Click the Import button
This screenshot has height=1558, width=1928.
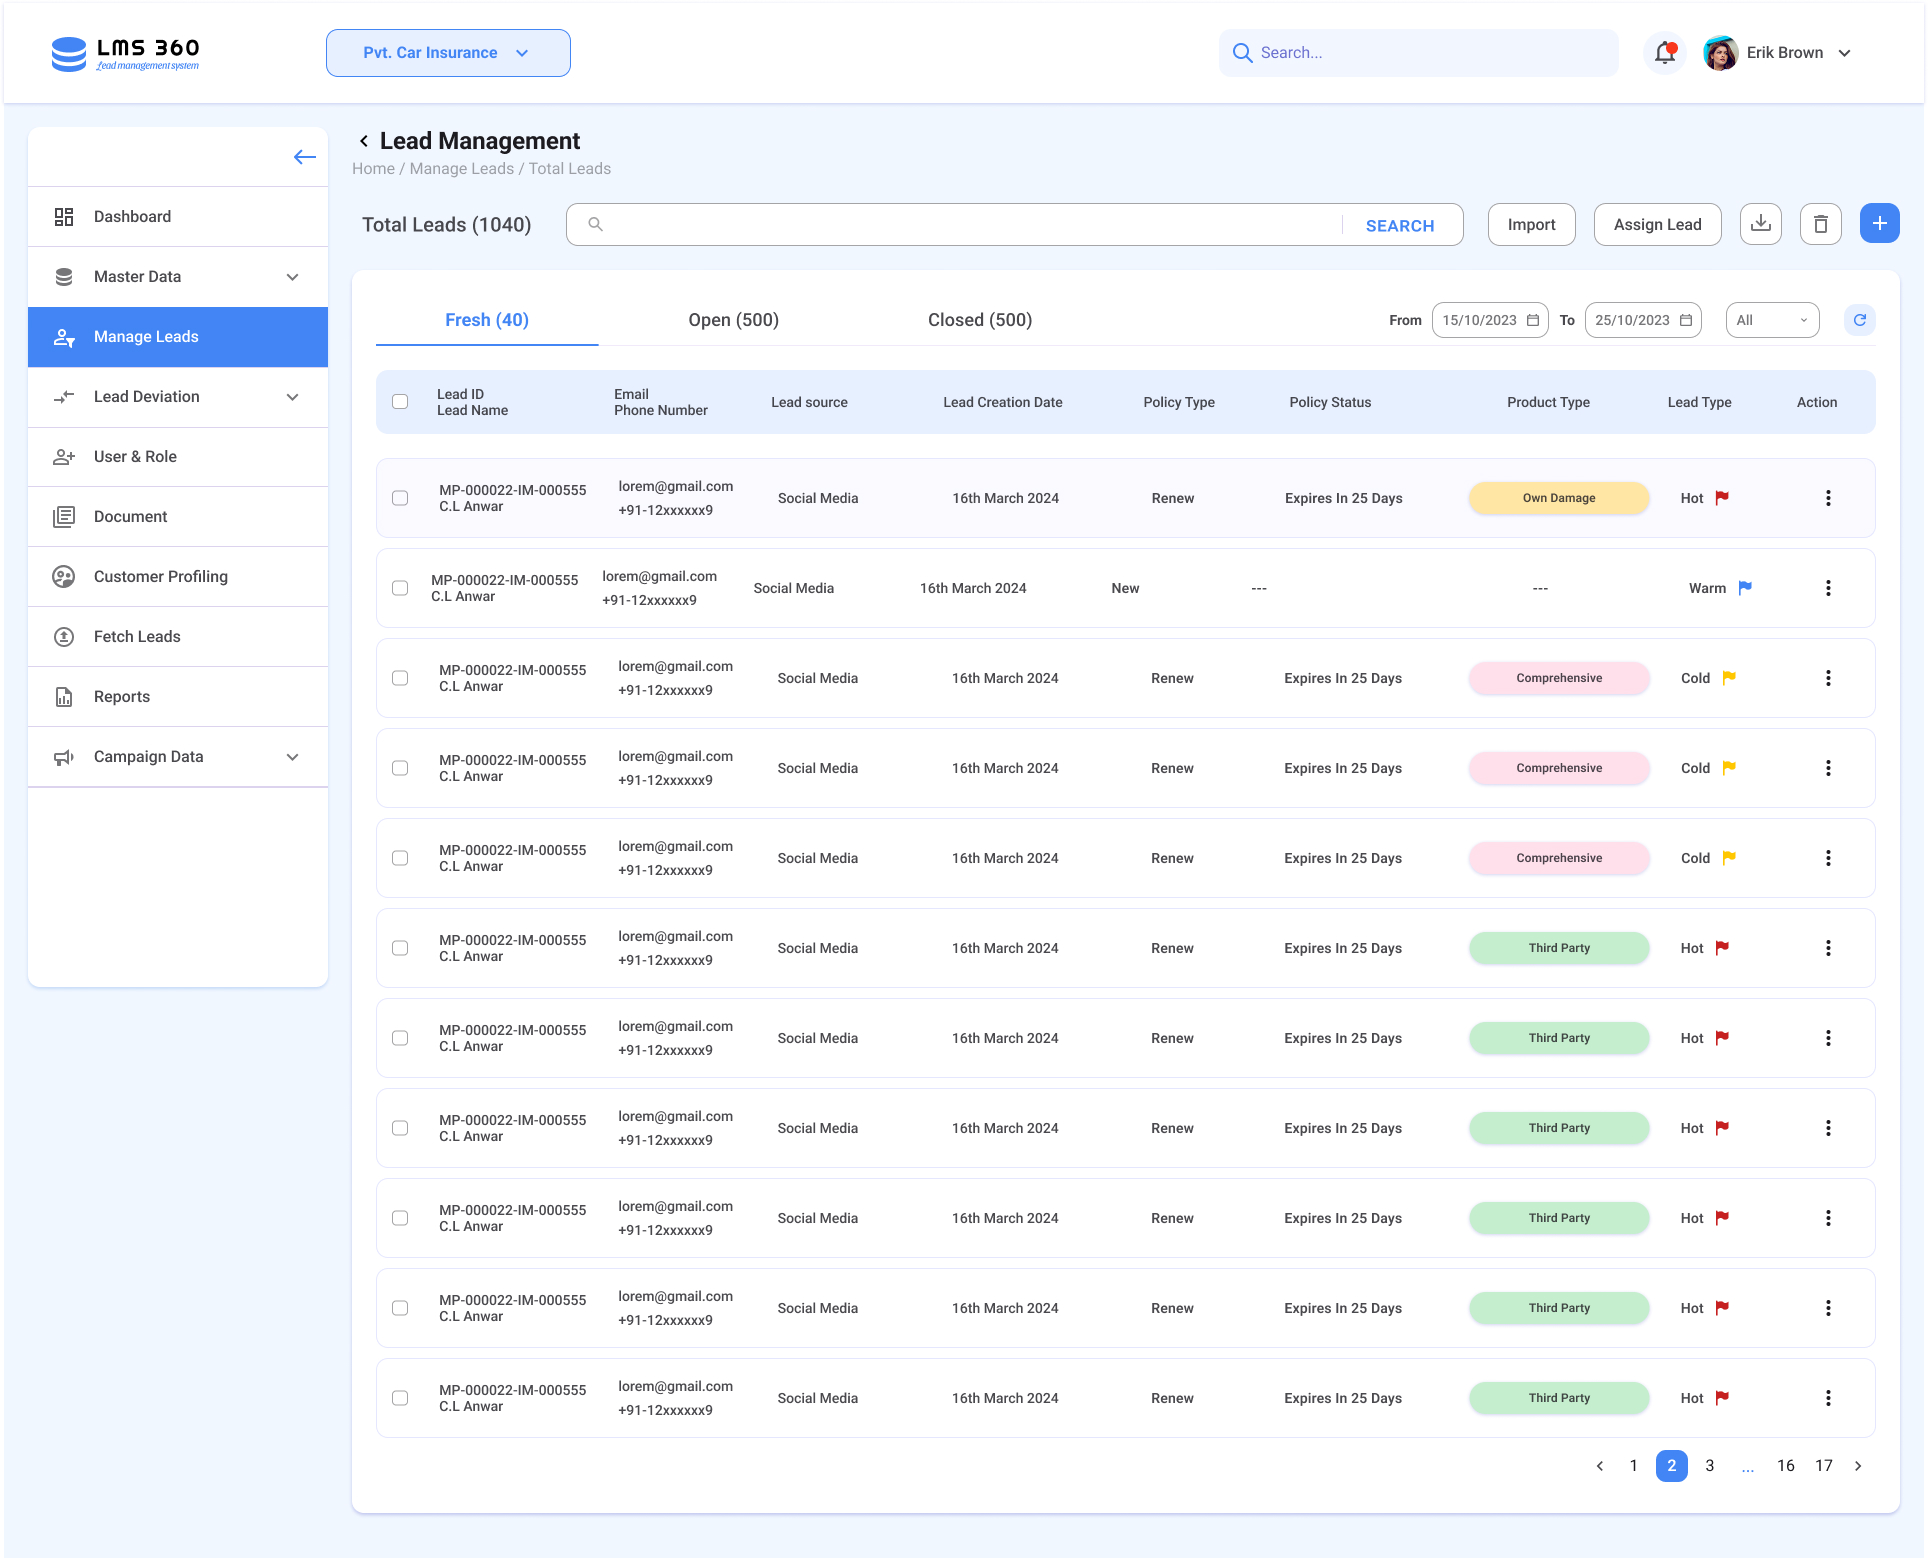pos(1532,224)
